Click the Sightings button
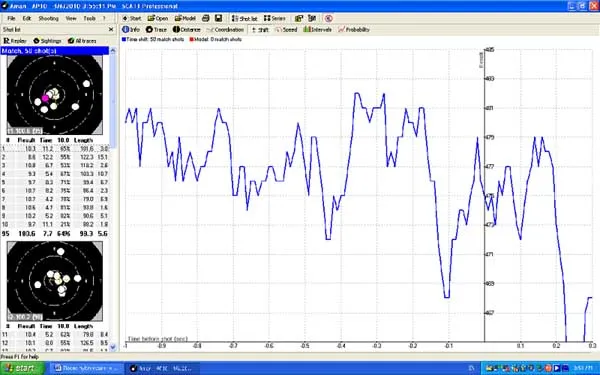Viewport: 600px width, 375px height. (47, 41)
